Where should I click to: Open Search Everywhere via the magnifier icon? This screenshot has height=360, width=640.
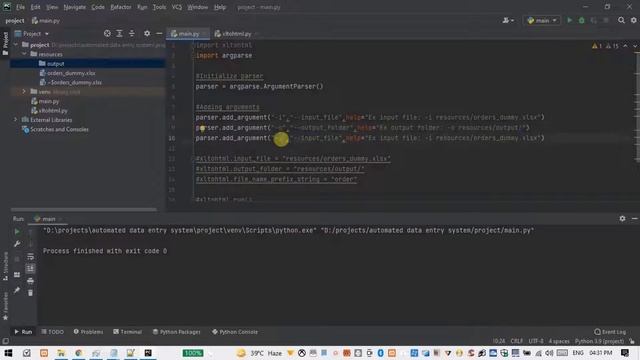click(621, 20)
